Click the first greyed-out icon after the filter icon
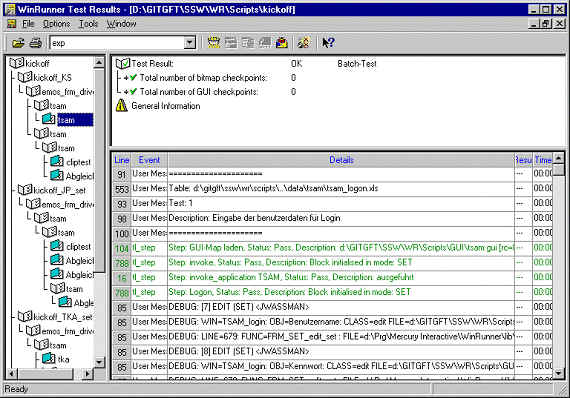Screen dimensions: 570x398 [x=231, y=43]
